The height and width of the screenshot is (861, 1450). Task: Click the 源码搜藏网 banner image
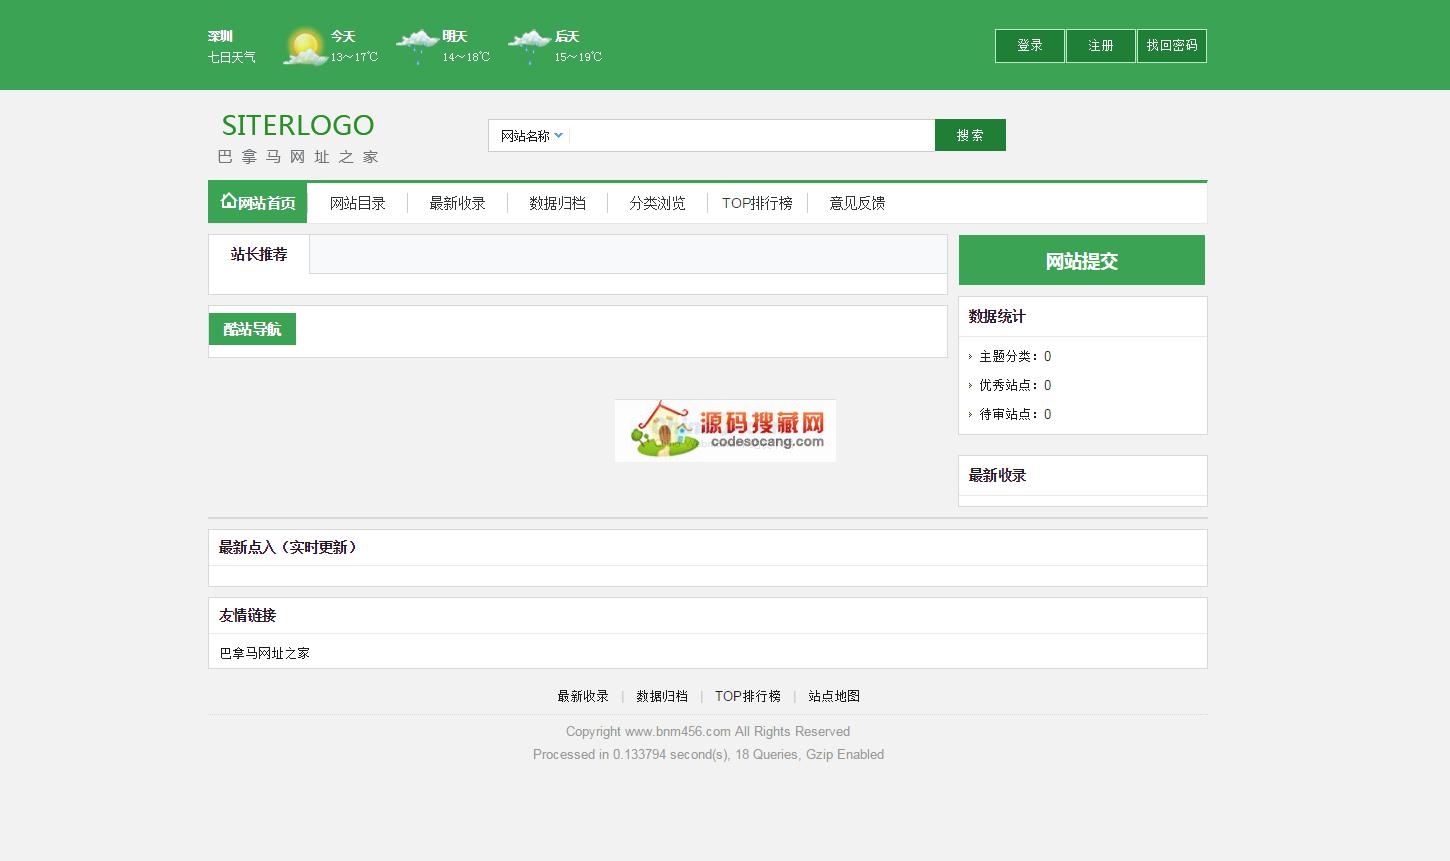pos(725,430)
